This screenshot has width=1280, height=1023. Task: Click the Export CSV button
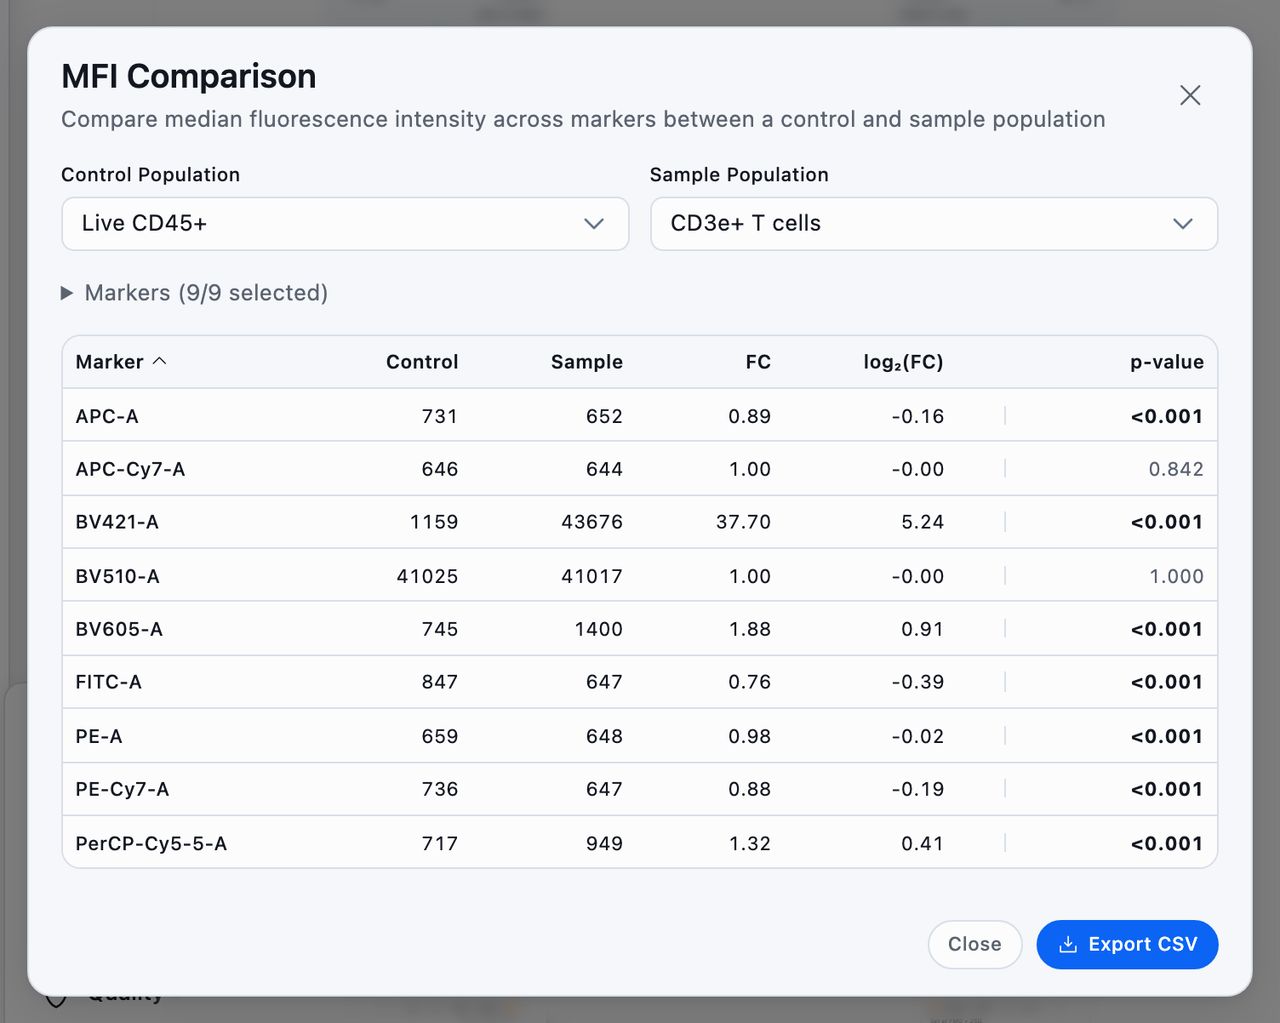coord(1127,944)
